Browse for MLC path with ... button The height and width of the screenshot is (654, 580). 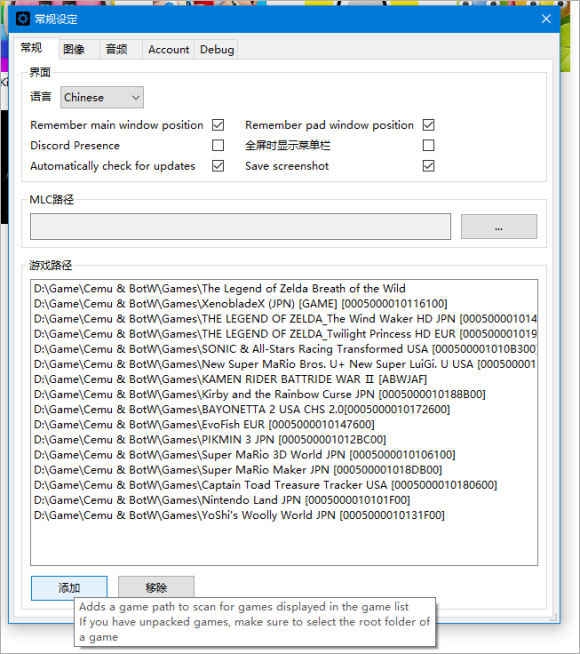coord(499,226)
